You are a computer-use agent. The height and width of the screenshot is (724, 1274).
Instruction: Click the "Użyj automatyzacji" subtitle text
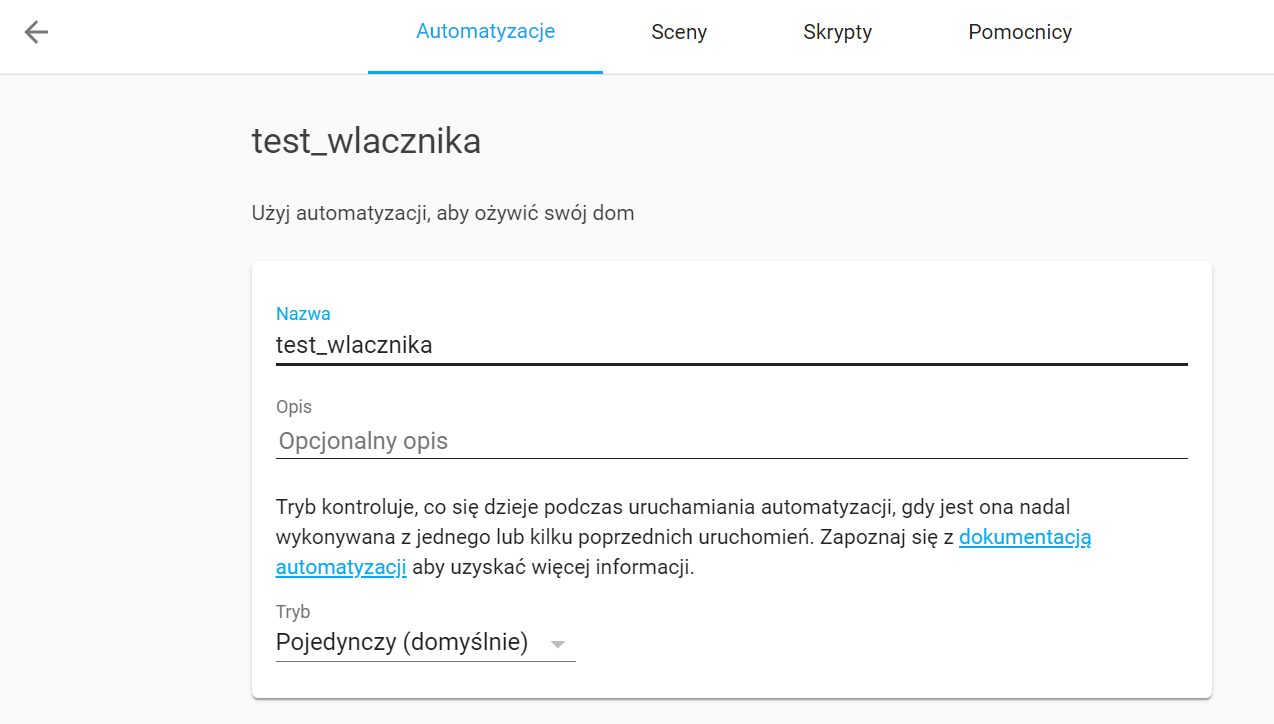pyautogui.click(x=443, y=213)
